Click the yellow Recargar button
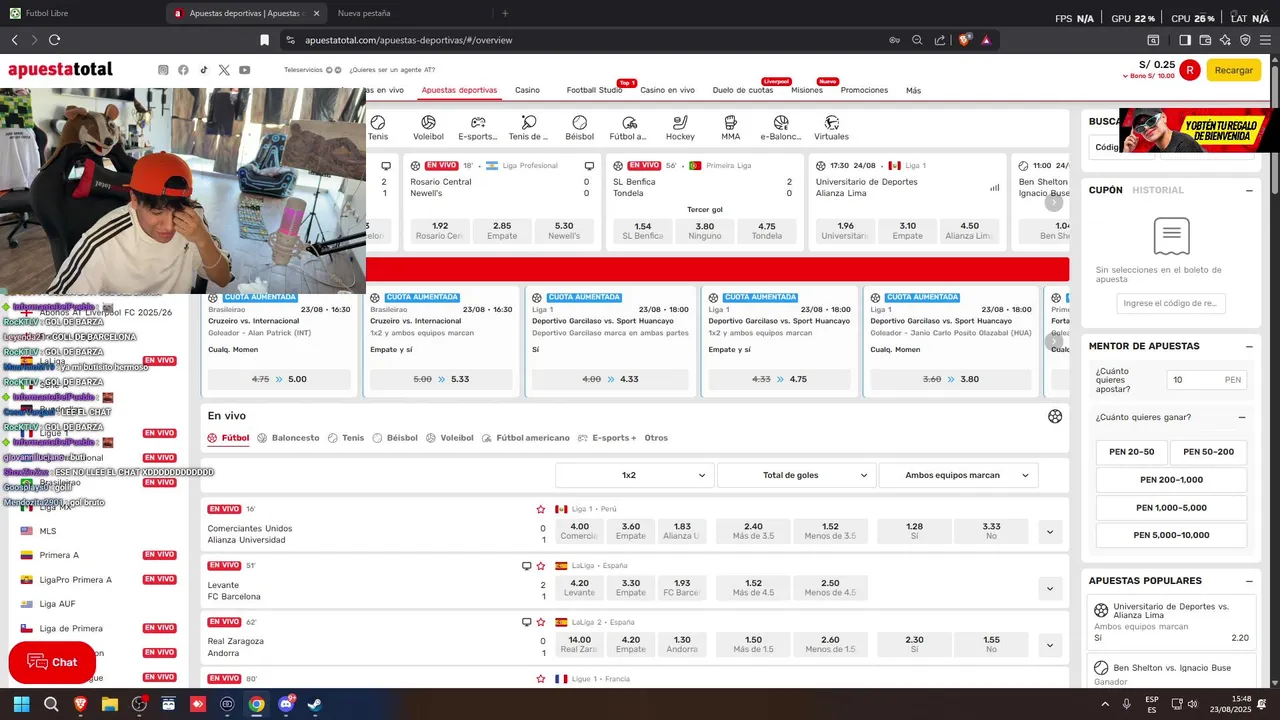 1234,70
